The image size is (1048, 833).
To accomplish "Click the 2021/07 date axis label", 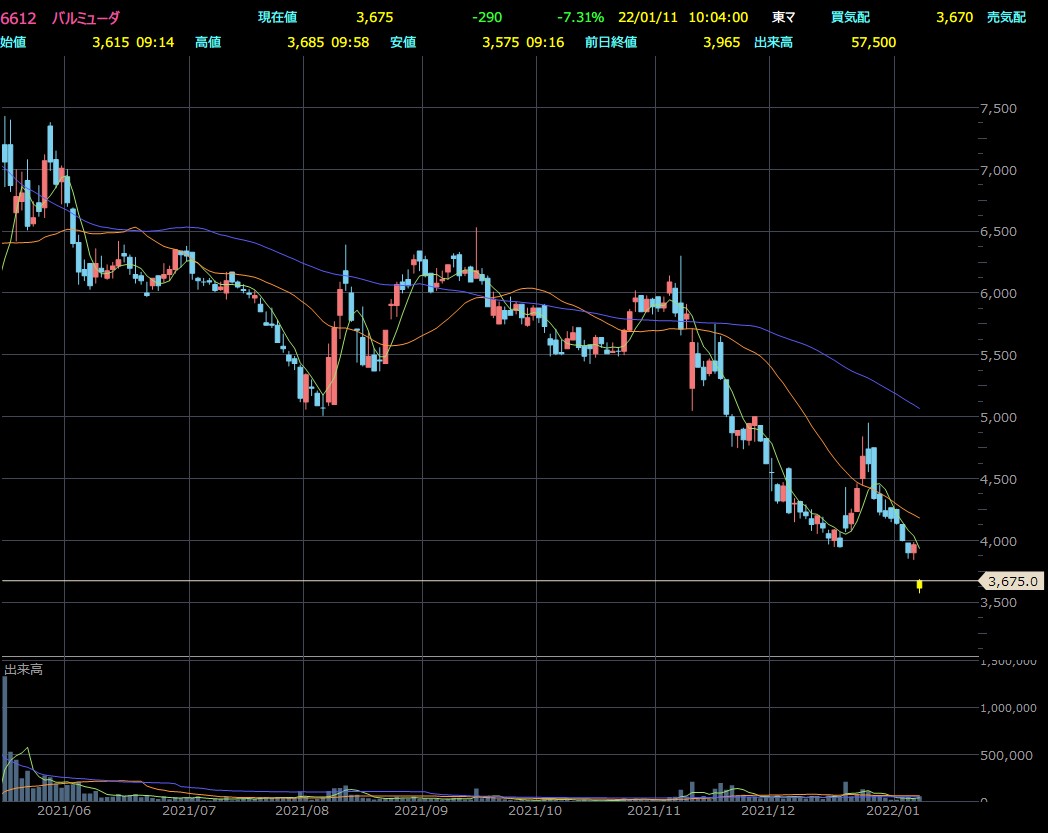I will [x=189, y=811].
